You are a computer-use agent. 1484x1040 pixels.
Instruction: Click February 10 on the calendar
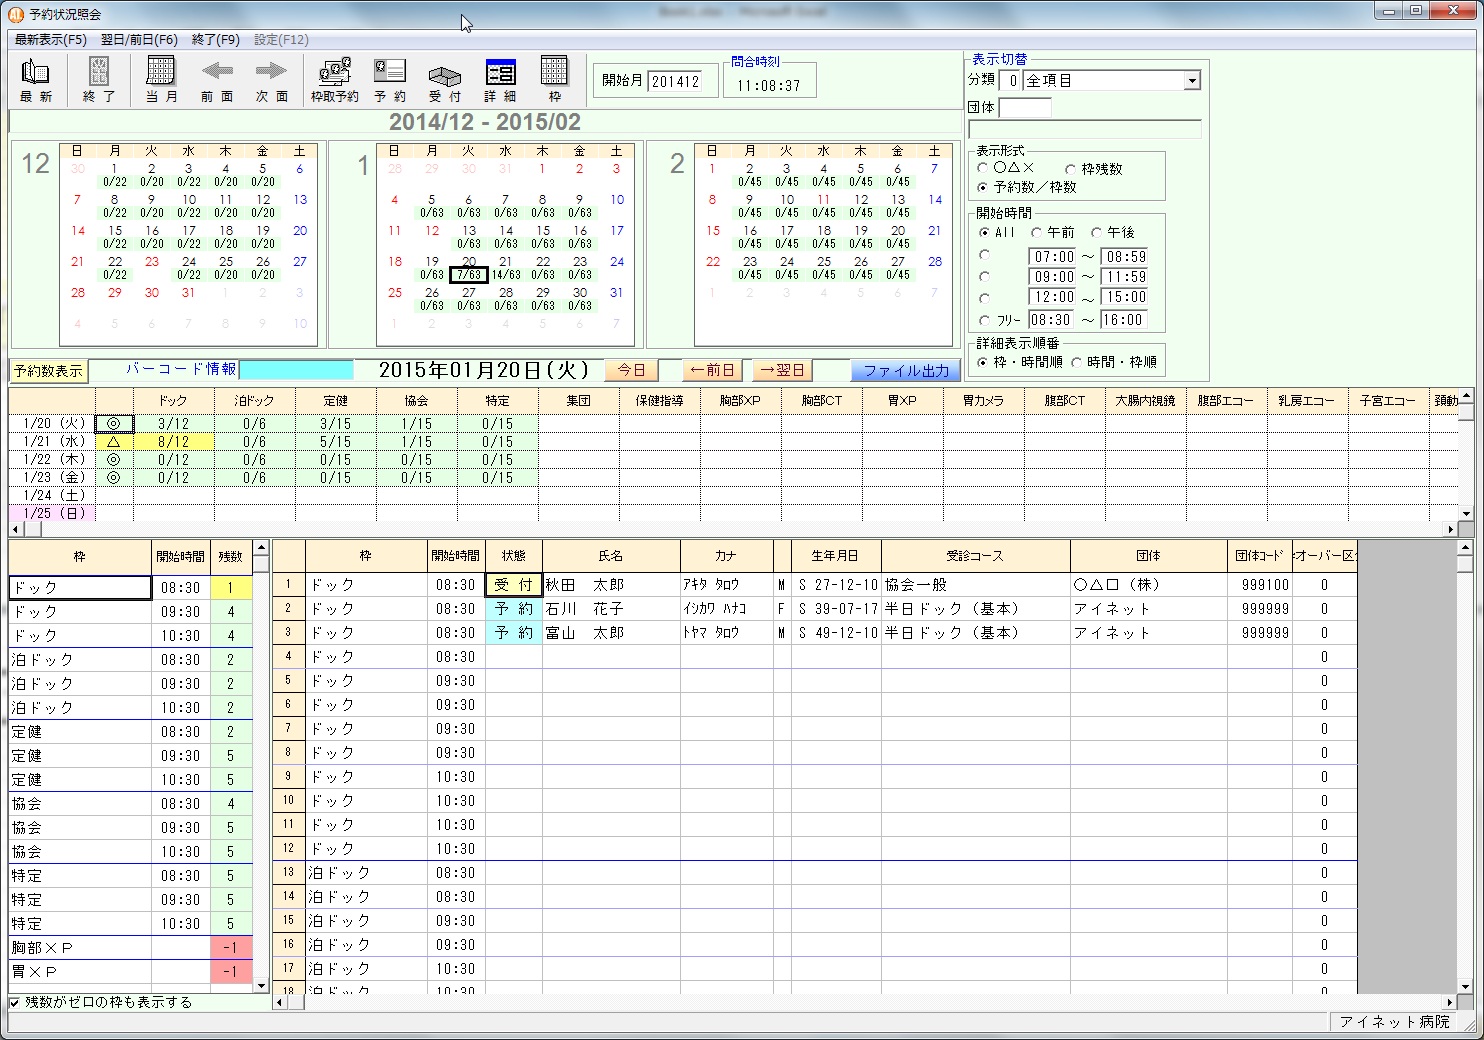787,206
